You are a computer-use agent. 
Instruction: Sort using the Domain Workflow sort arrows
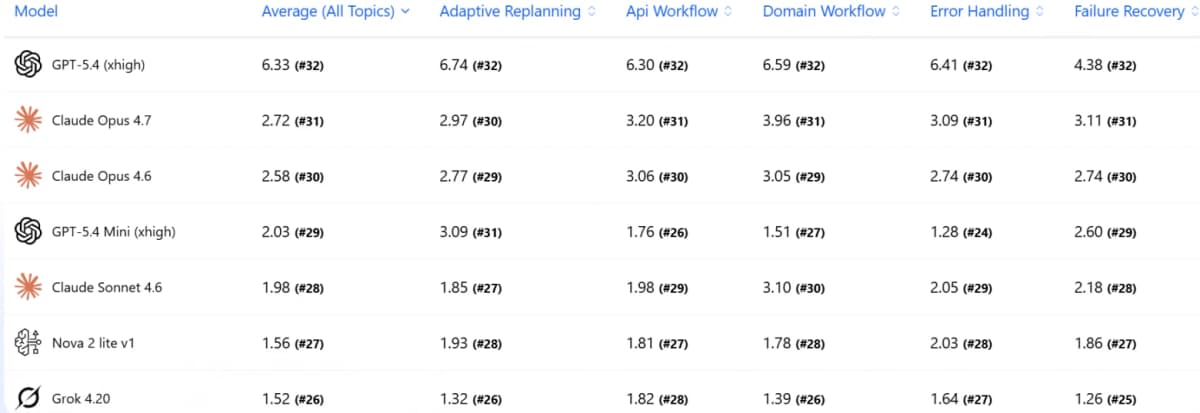pyautogui.click(x=895, y=12)
